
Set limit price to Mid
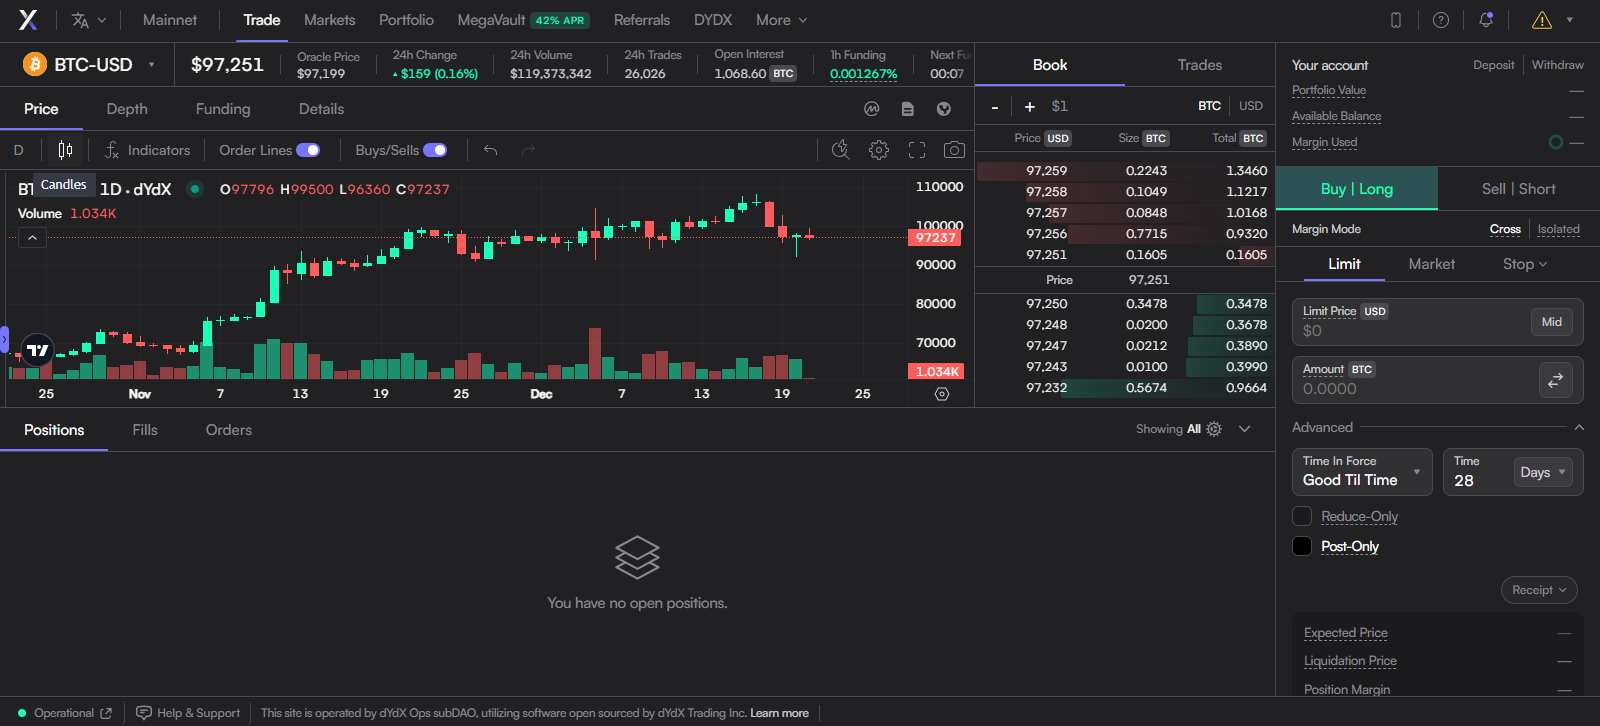1551,322
